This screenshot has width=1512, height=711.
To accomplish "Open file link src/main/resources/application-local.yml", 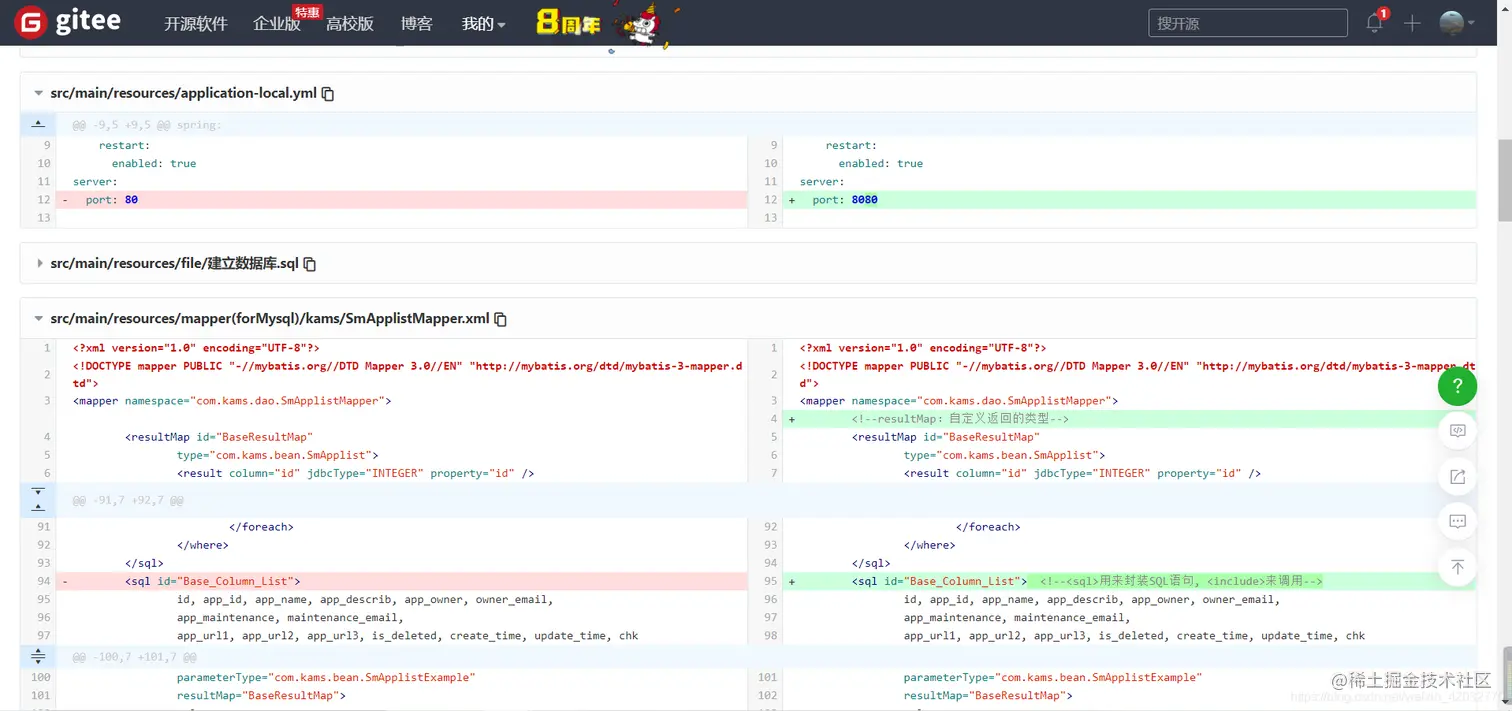I will click(x=183, y=93).
